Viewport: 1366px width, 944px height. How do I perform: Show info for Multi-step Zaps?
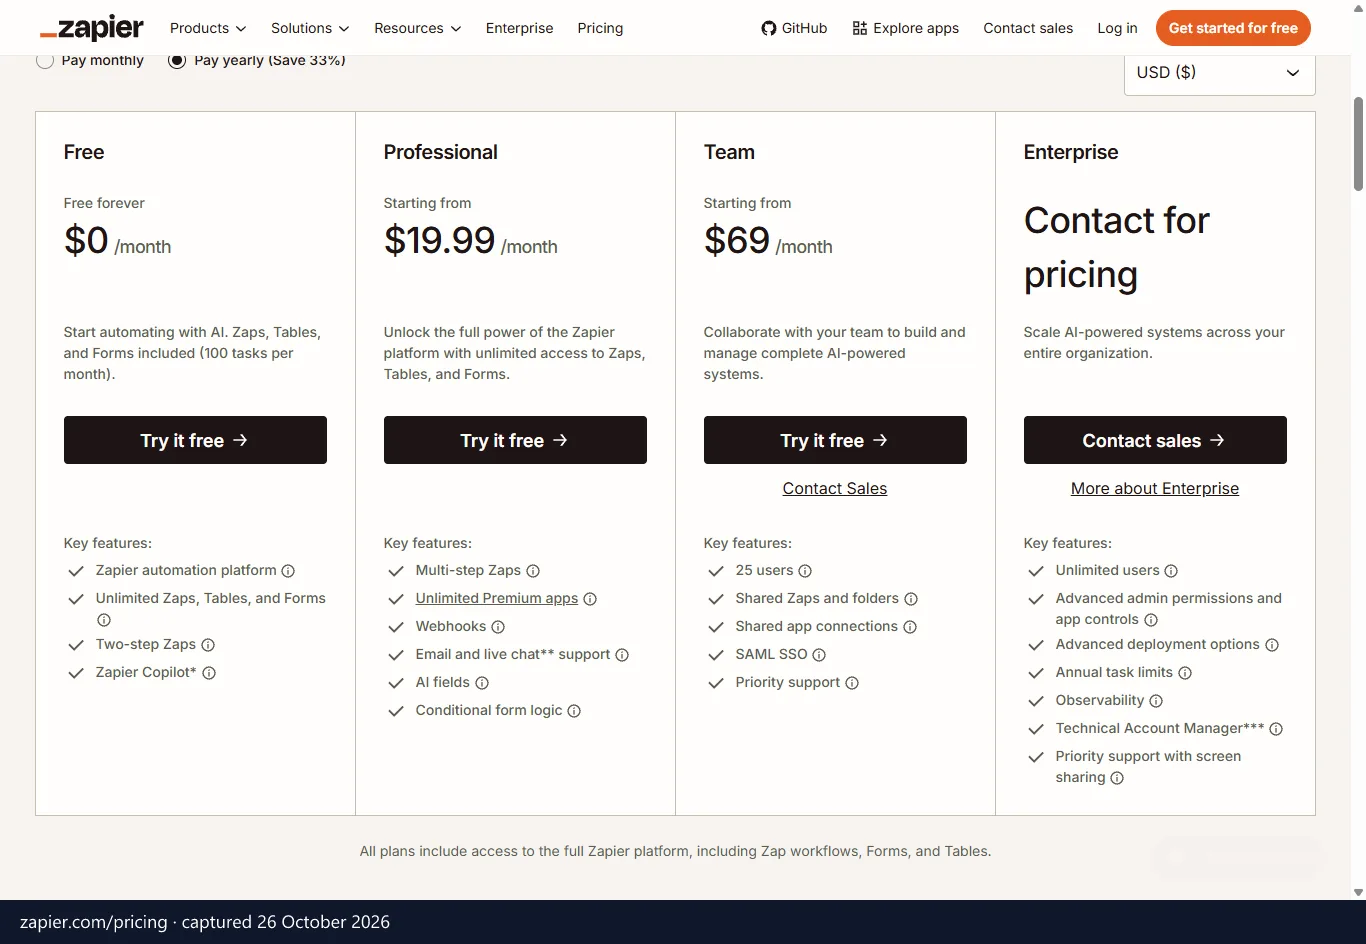pyautogui.click(x=533, y=571)
